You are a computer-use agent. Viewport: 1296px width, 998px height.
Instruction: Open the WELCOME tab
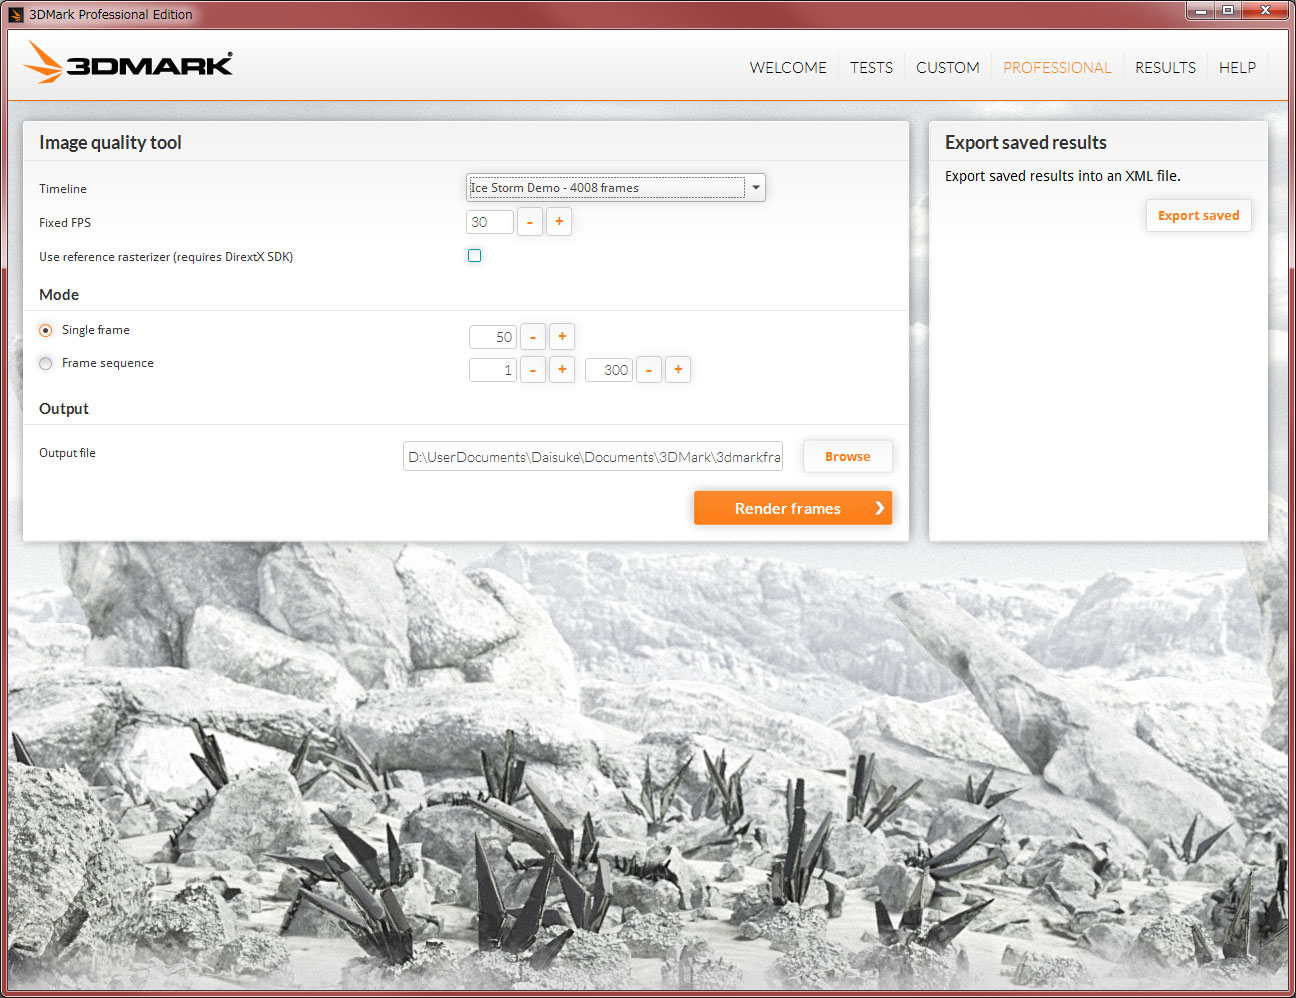tap(788, 67)
